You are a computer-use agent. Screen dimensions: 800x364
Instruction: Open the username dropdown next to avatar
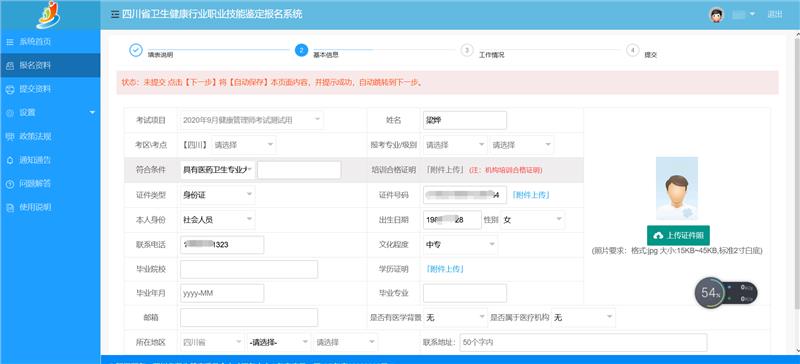[744, 14]
